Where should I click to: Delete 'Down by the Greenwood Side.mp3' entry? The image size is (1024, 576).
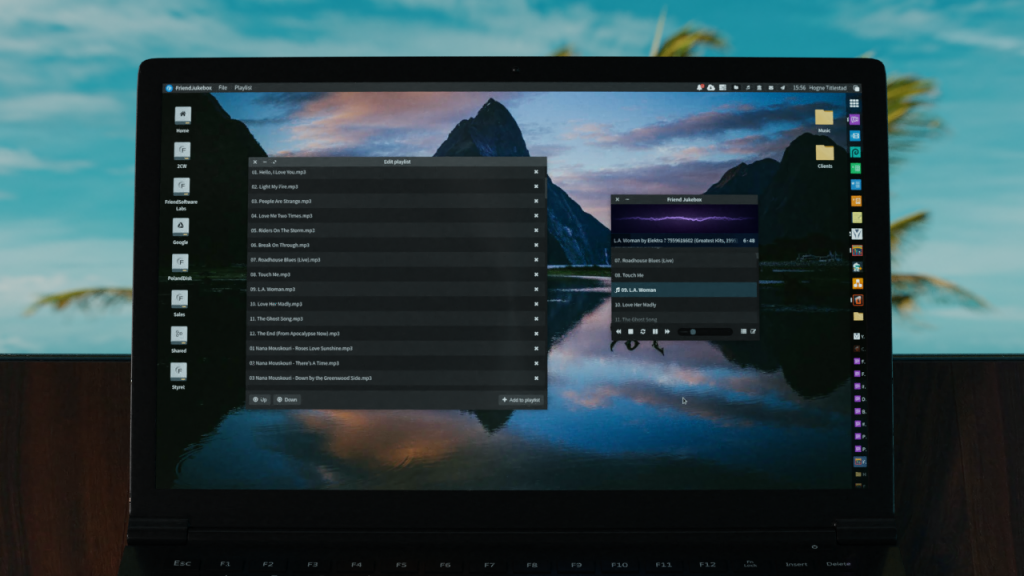click(536, 378)
